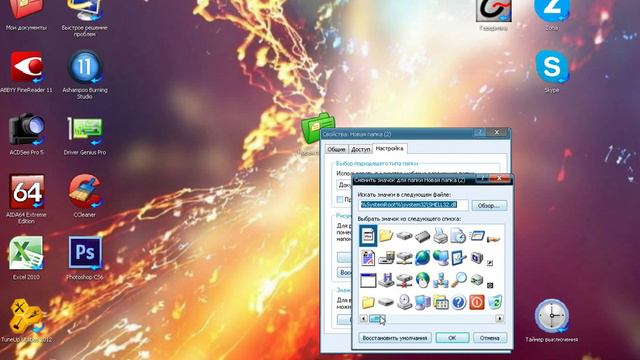The width and height of the screenshot is (640, 360).
Task: Pick the hard drive icon in top row
Action: pyautogui.click(x=404, y=236)
